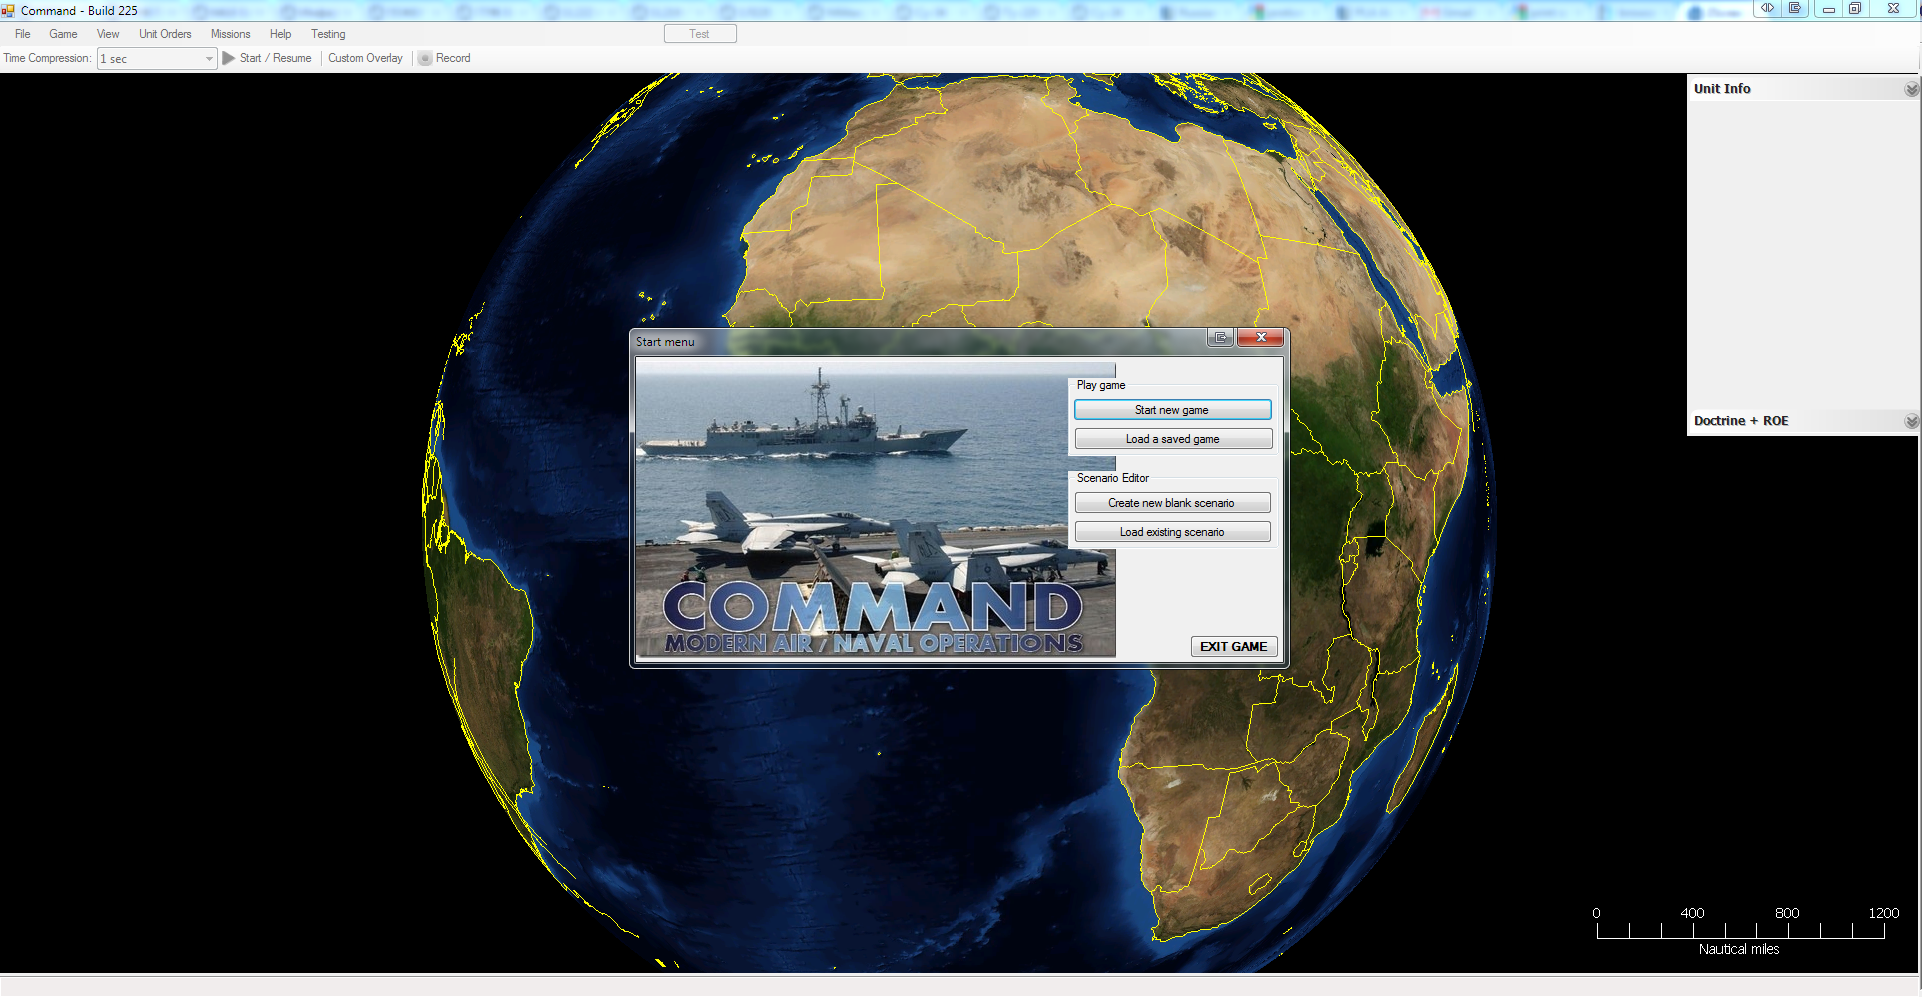Click Create new blank scenario
This screenshot has width=1922, height=997.
1172,503
